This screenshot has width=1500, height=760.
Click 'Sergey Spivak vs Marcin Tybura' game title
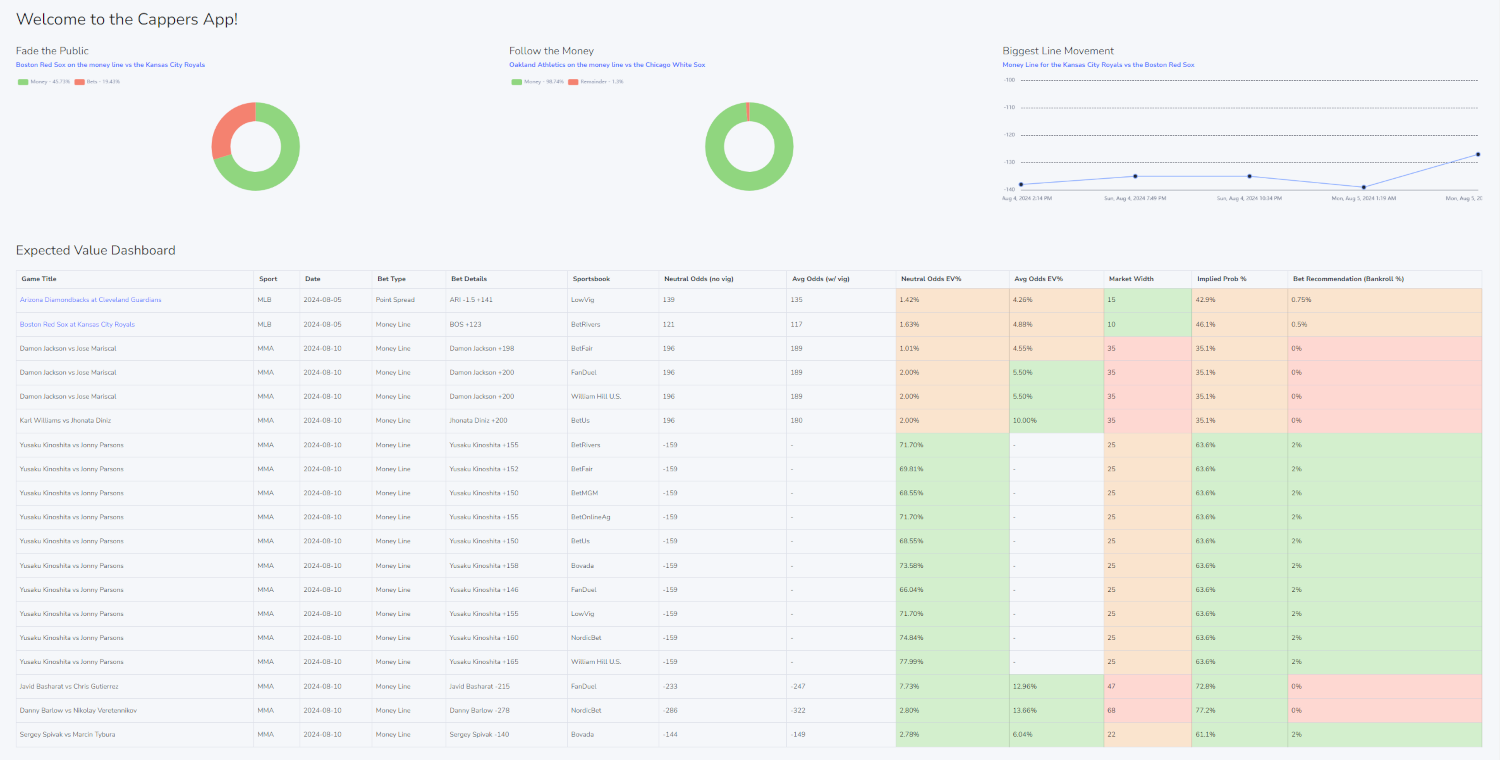(67, 734)
